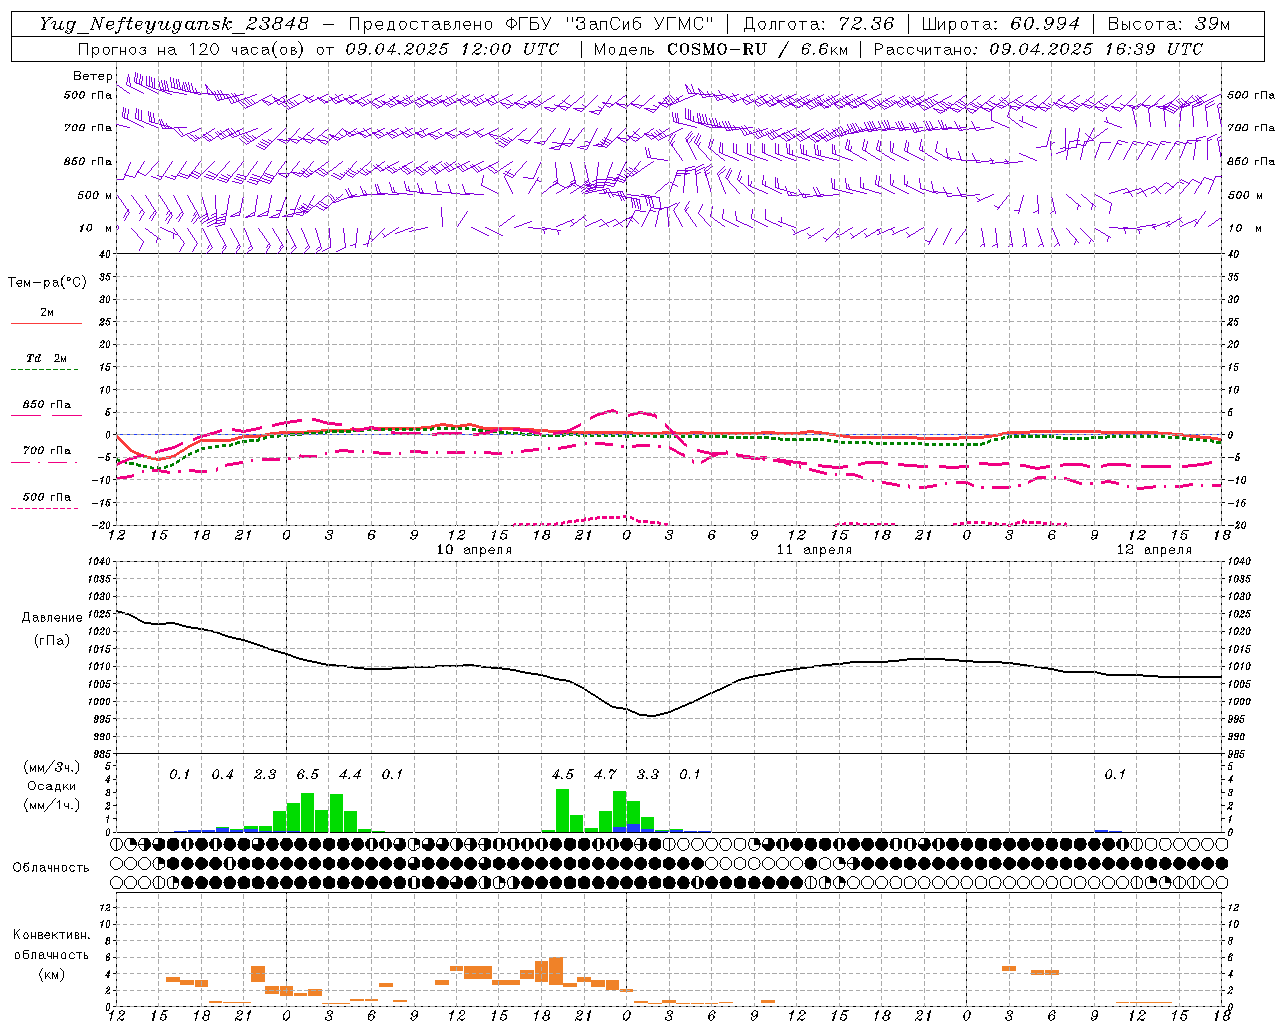Viewport: 1280px width, 1024px height.
Task: Click the (мм/3ч.) units label
Action: [52, 767]
